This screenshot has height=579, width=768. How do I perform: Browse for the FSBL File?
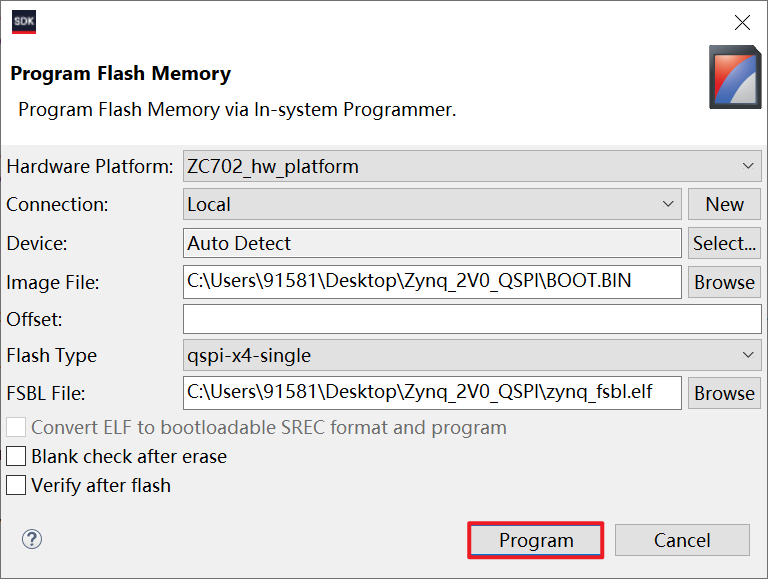click(x=724, y=393)
